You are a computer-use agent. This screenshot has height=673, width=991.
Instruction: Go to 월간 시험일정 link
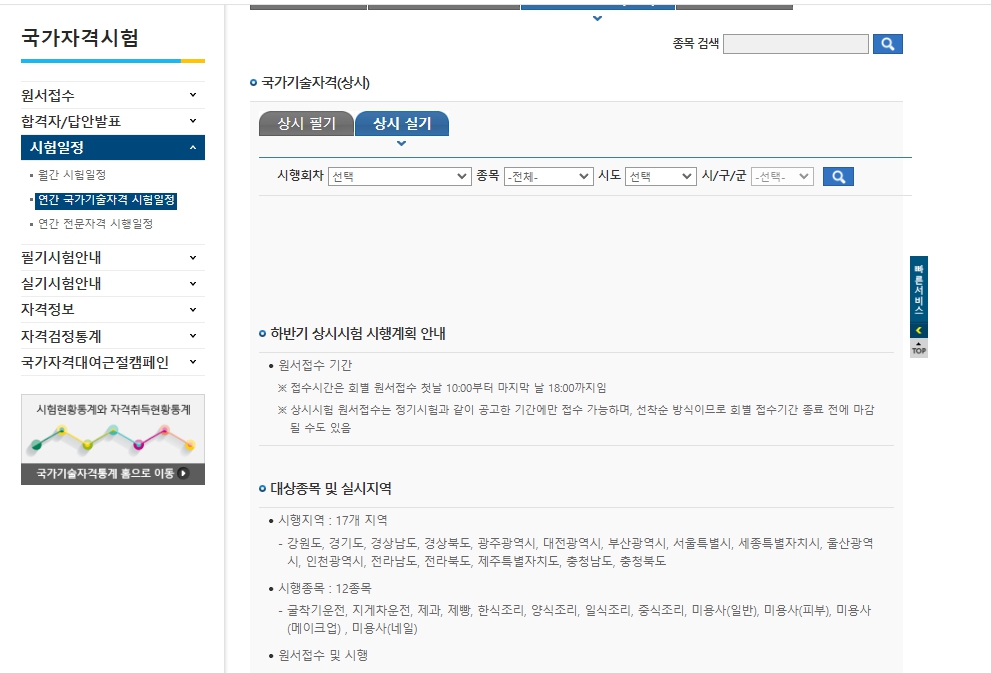(71, 174)
